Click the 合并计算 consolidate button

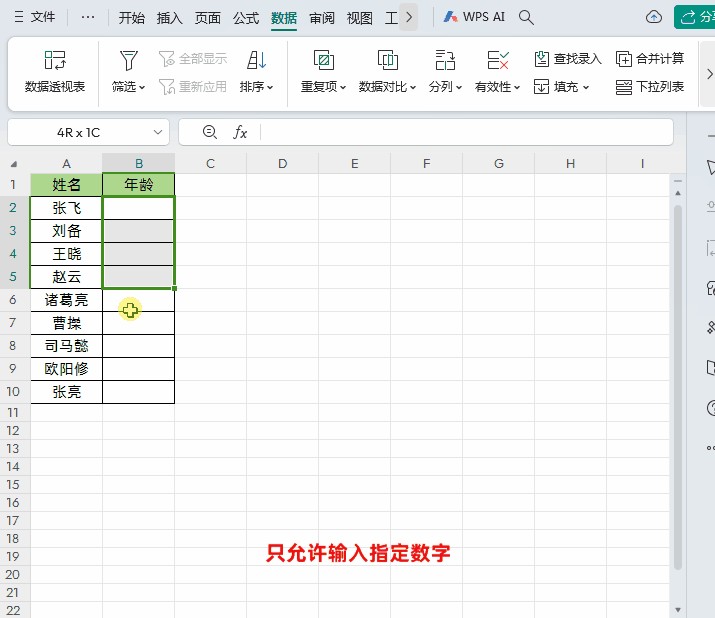point(650,59)
